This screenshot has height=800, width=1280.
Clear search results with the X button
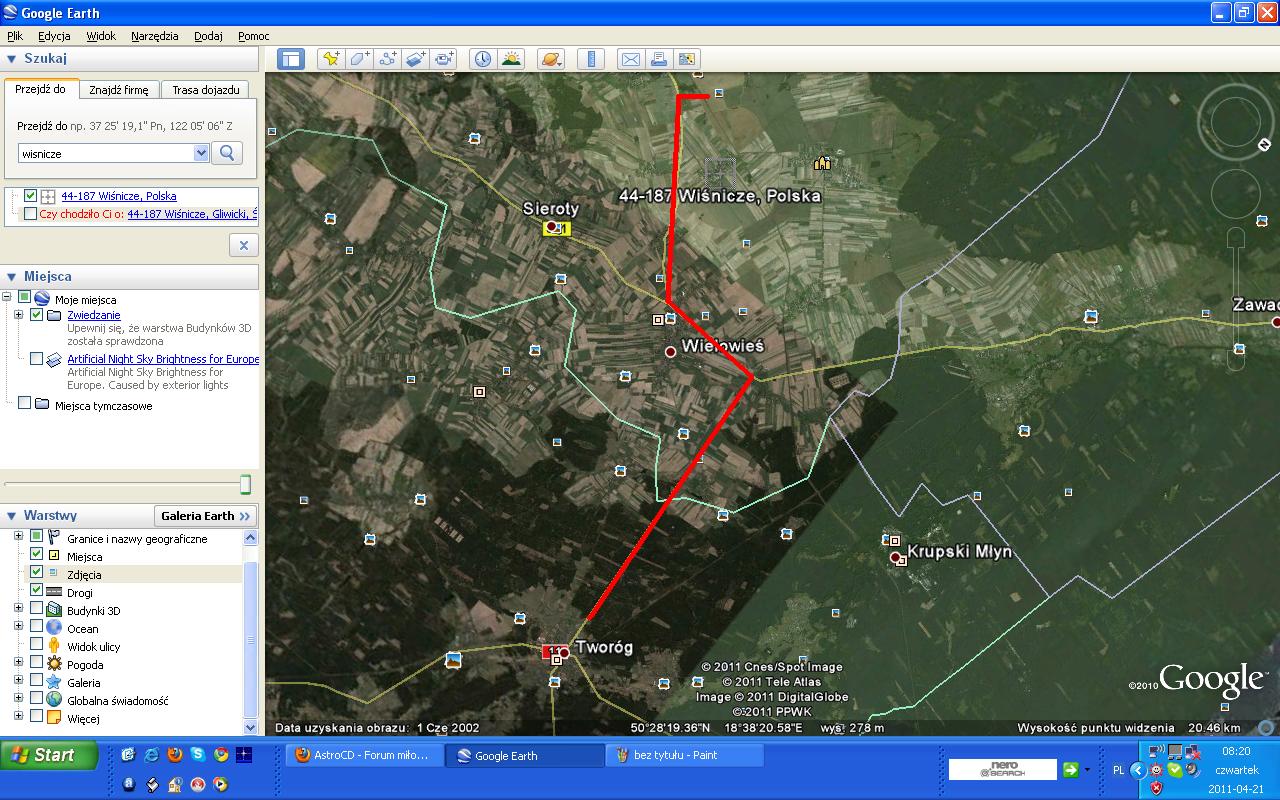coord(243,245)
